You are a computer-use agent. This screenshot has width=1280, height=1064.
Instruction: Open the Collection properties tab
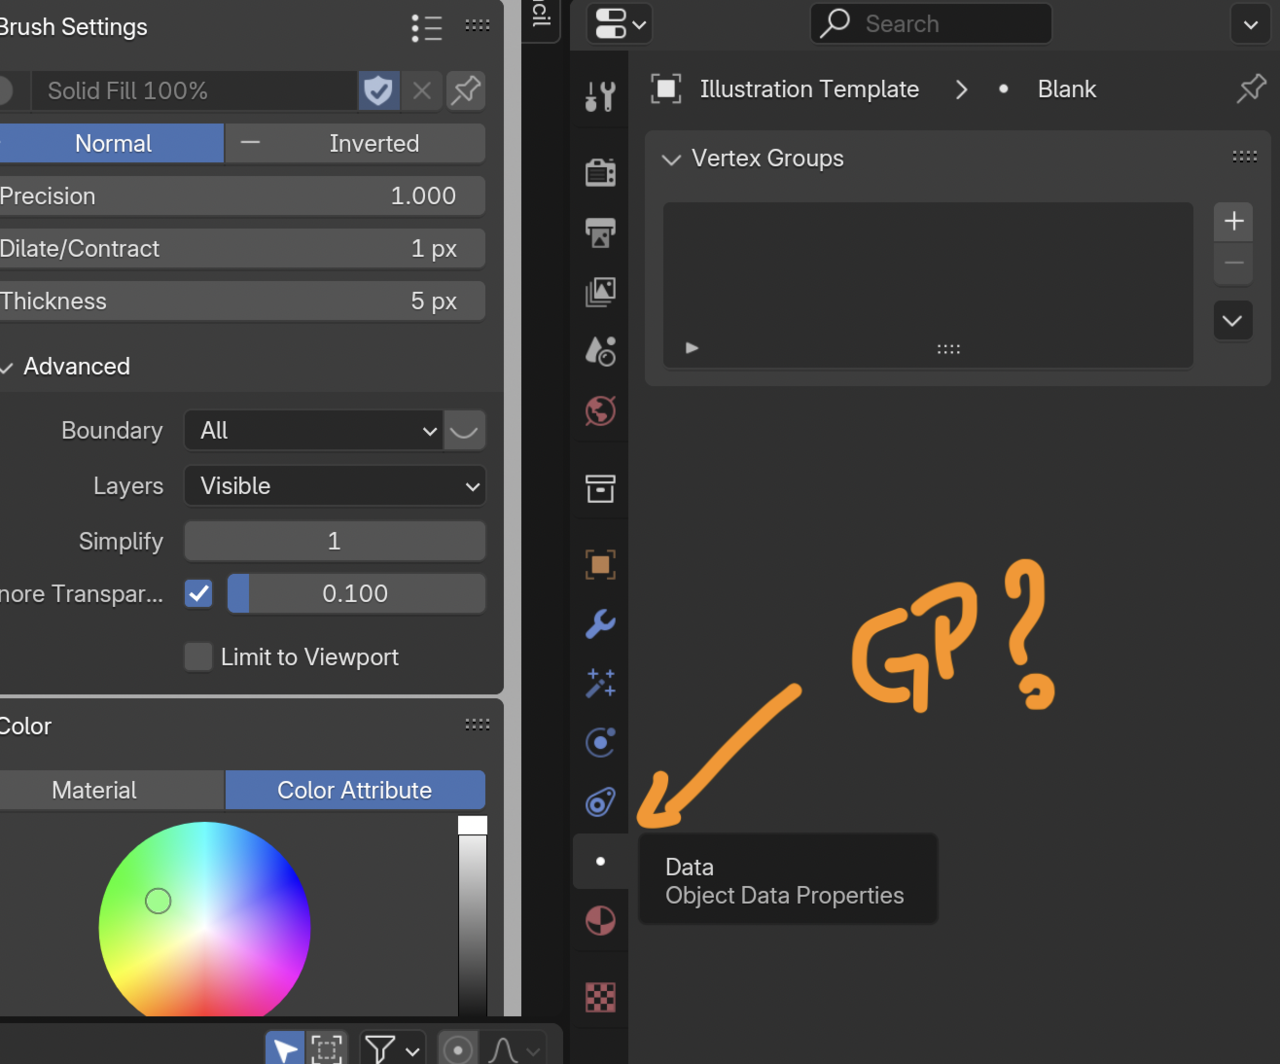(600, 488)
